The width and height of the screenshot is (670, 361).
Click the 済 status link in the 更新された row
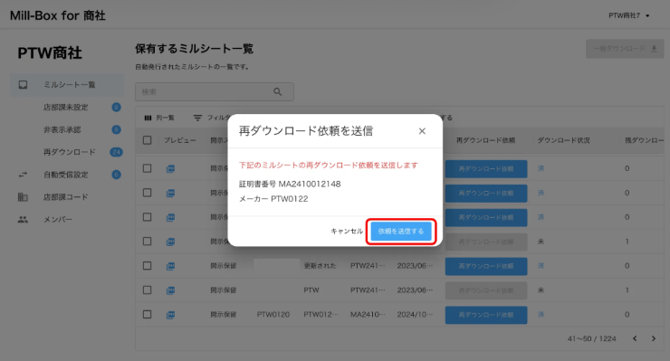click(541, 266)
